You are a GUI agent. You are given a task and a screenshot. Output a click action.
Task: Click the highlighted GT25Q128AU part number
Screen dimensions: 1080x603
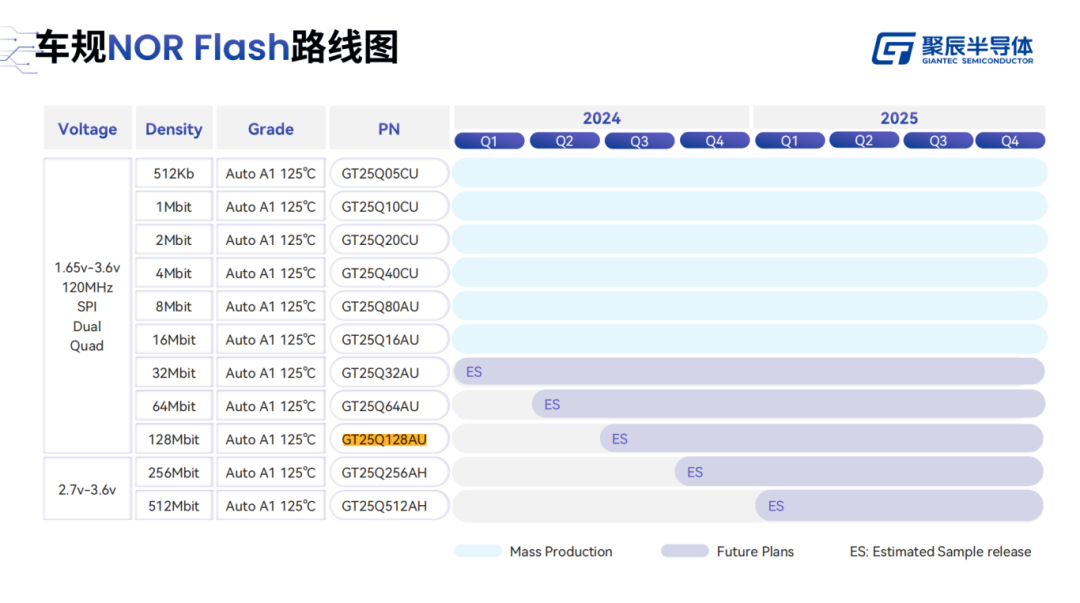point(384,439)
